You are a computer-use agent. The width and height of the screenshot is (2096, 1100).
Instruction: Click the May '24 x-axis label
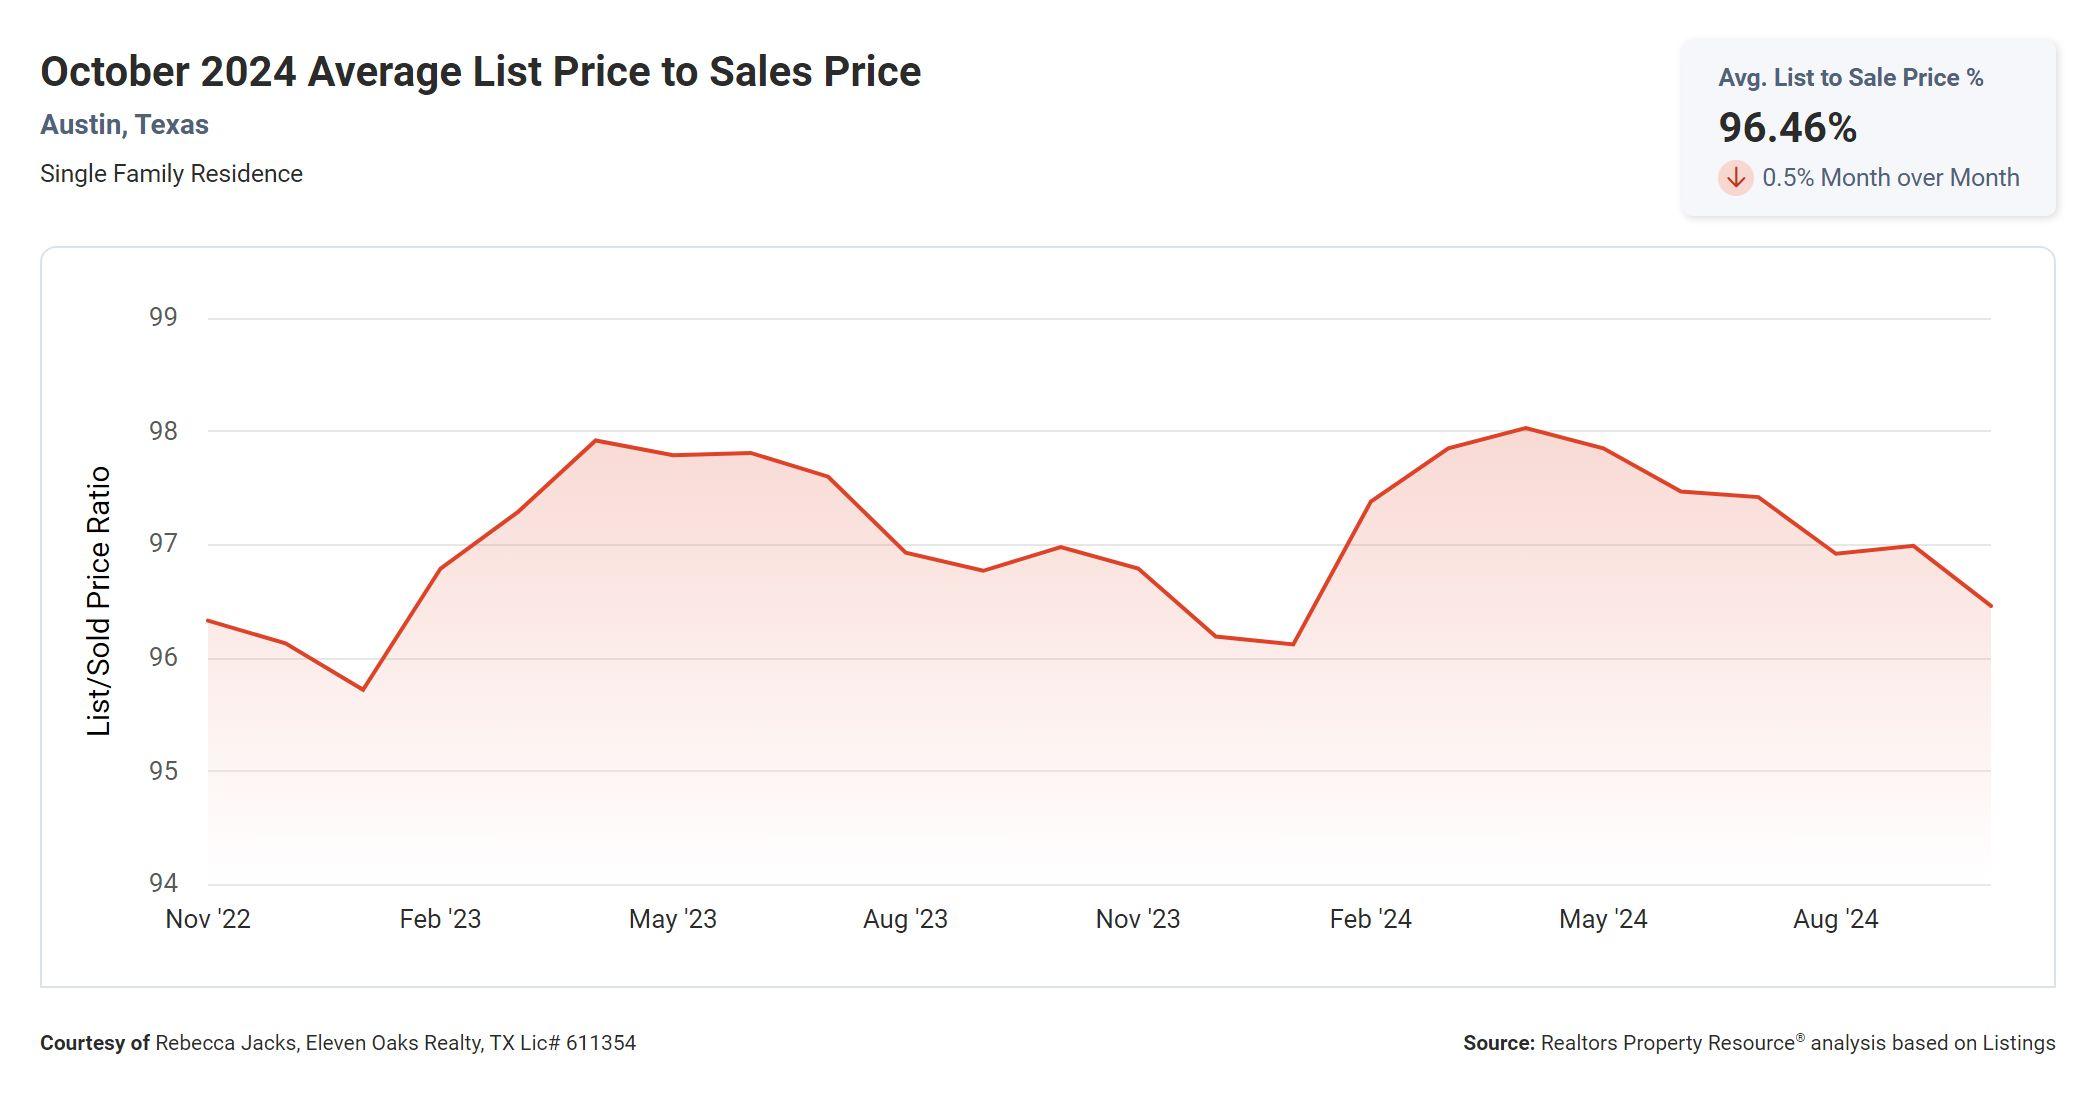coord(1603,919)
